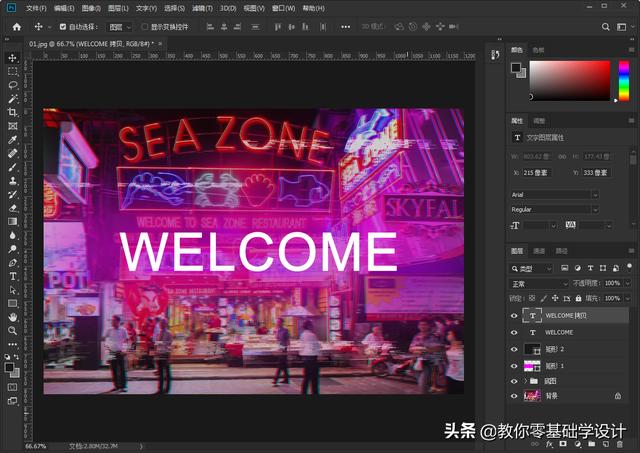
Task: Select the Gradient tool
Action: pyautogui.click(x=13, y=222)
